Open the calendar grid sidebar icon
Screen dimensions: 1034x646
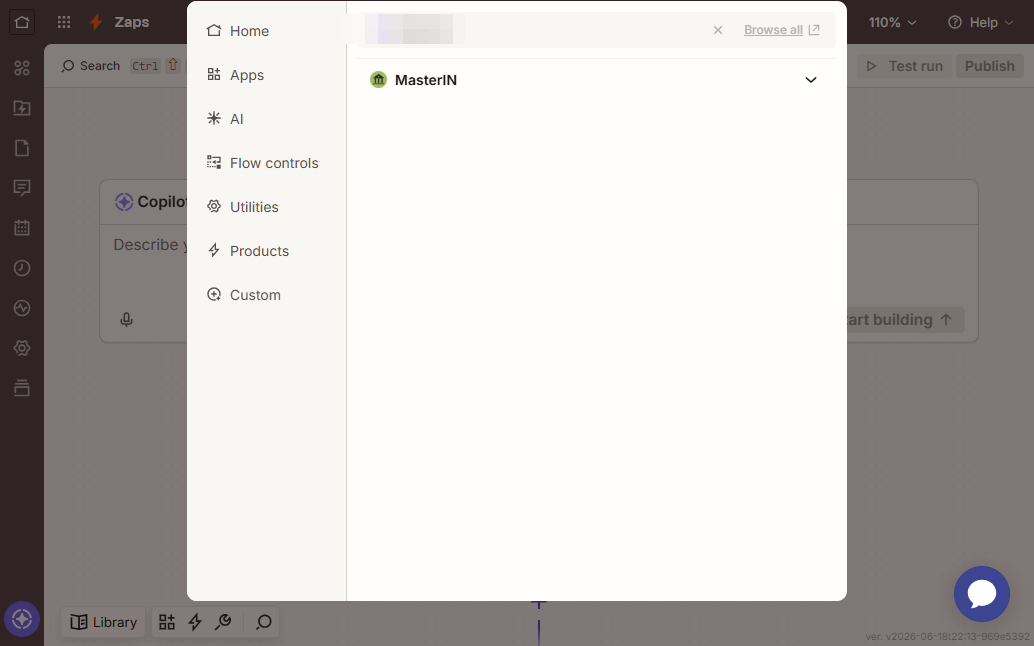point(22,228)
